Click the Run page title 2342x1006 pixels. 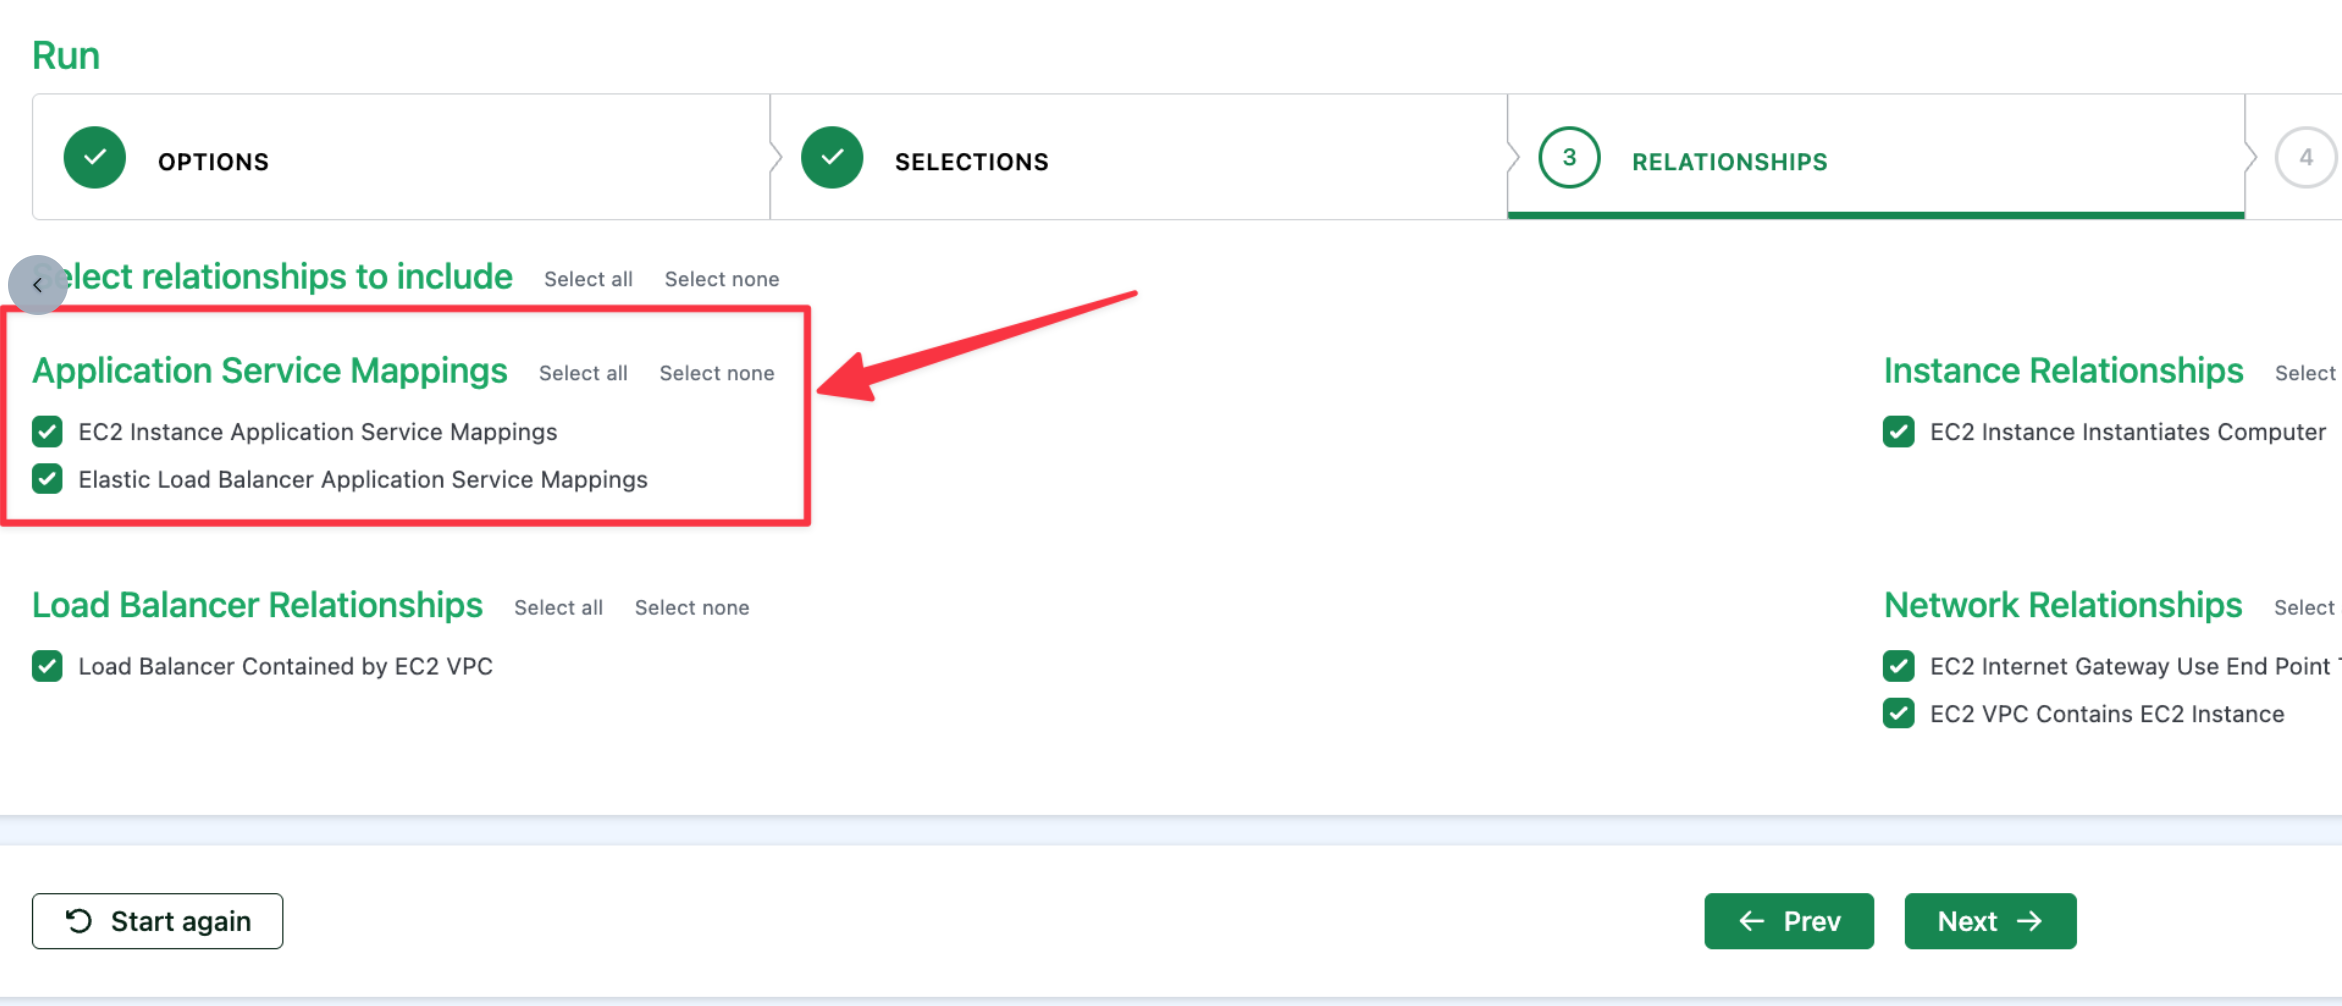point(66,56)
